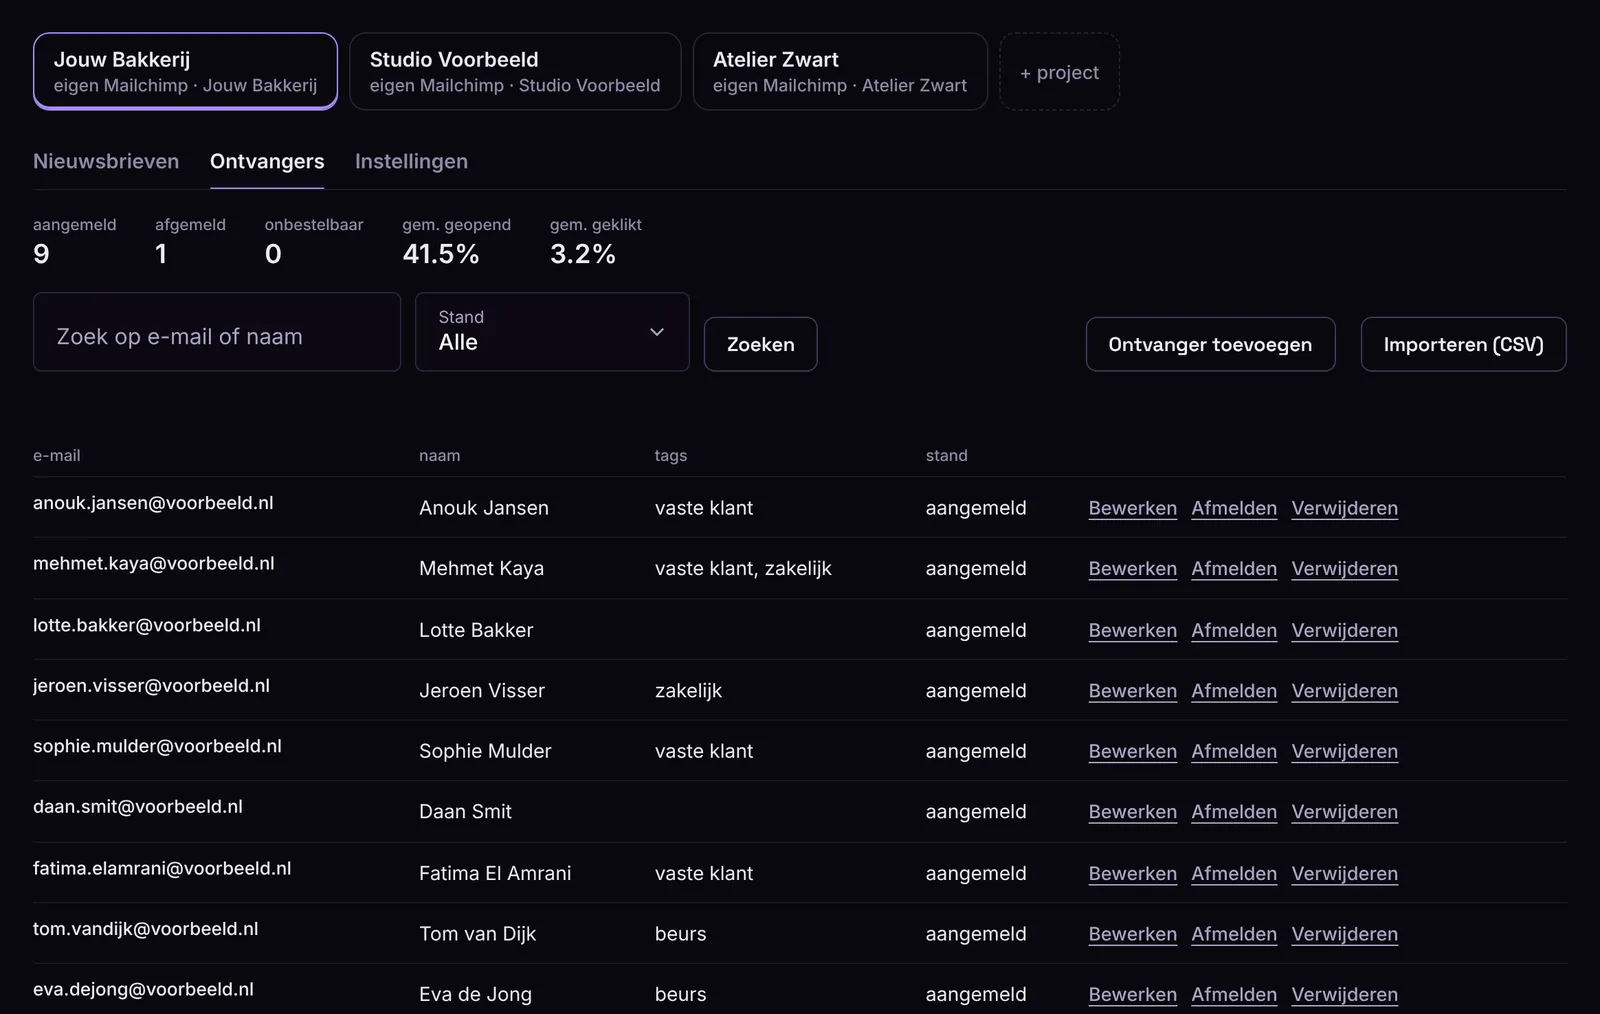This screenshot has height=1014, width=1600.
Task: Click the afgemeld count 1
Action: (x=190, y=241)
